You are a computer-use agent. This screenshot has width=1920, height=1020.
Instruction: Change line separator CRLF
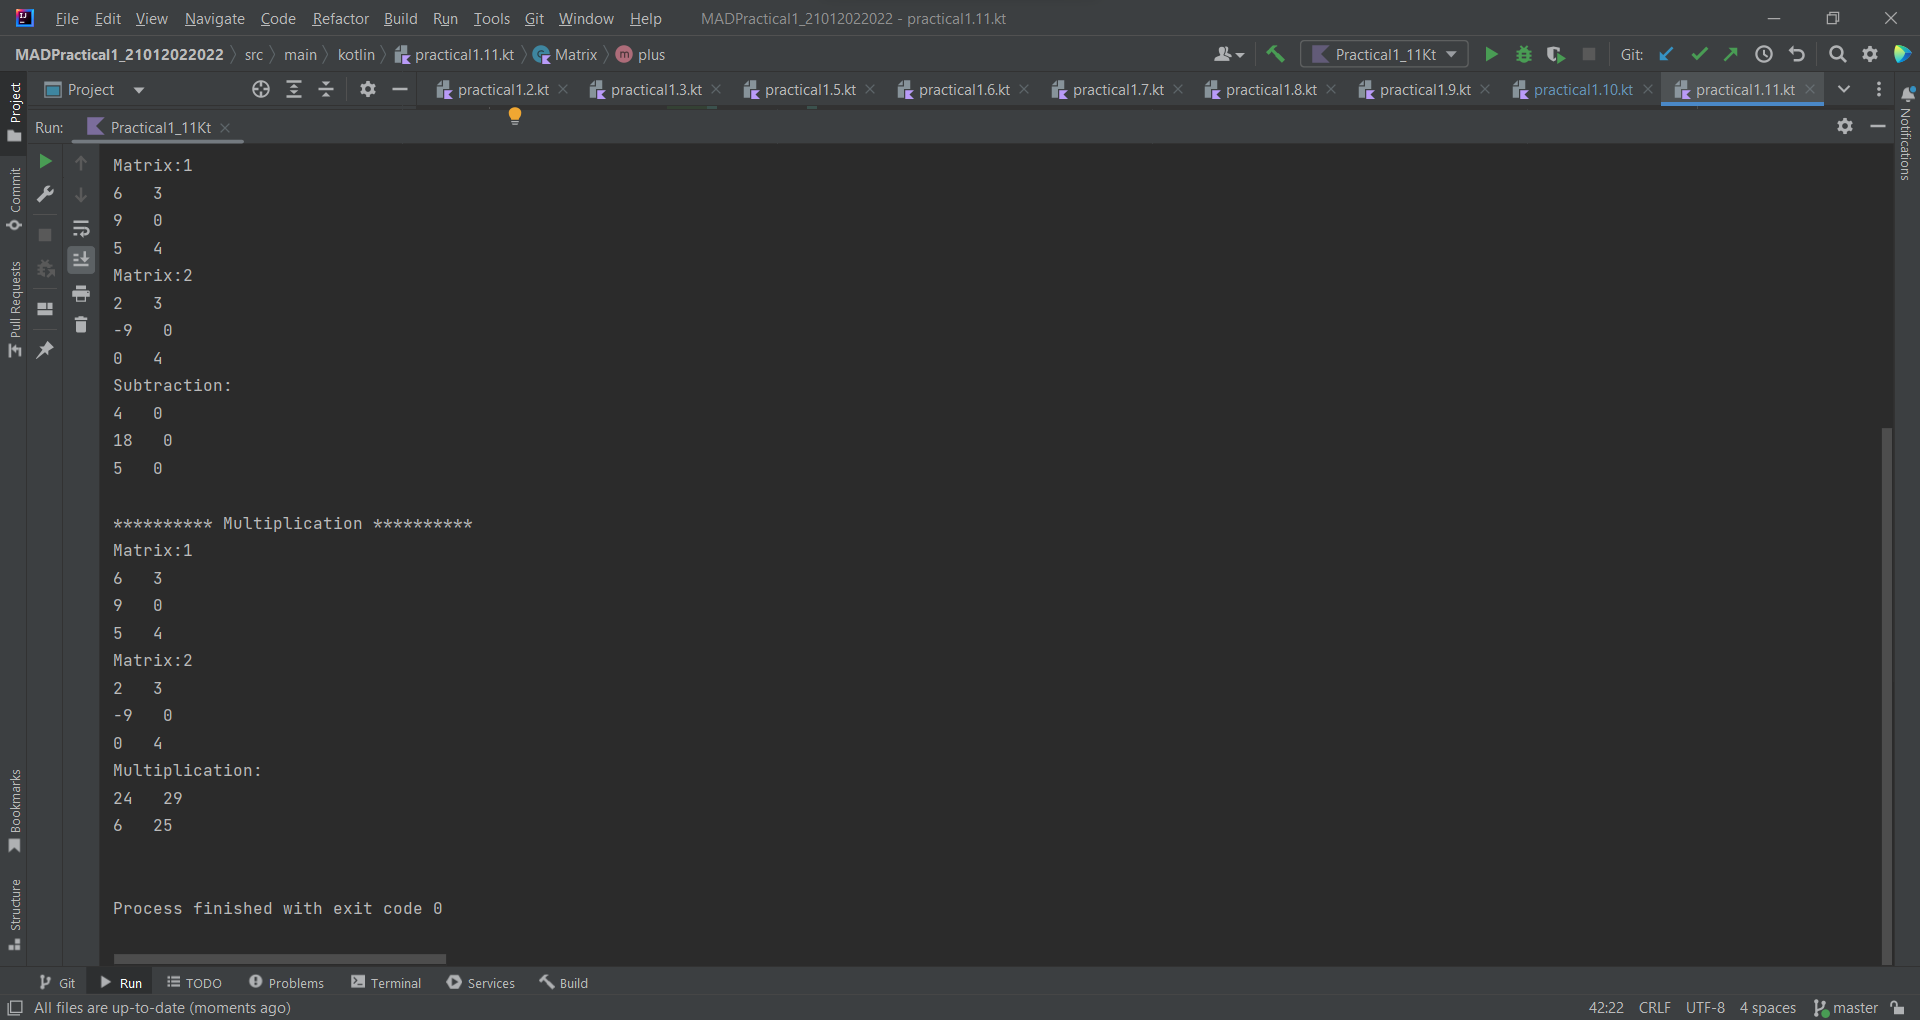tap(1655, 1008)
